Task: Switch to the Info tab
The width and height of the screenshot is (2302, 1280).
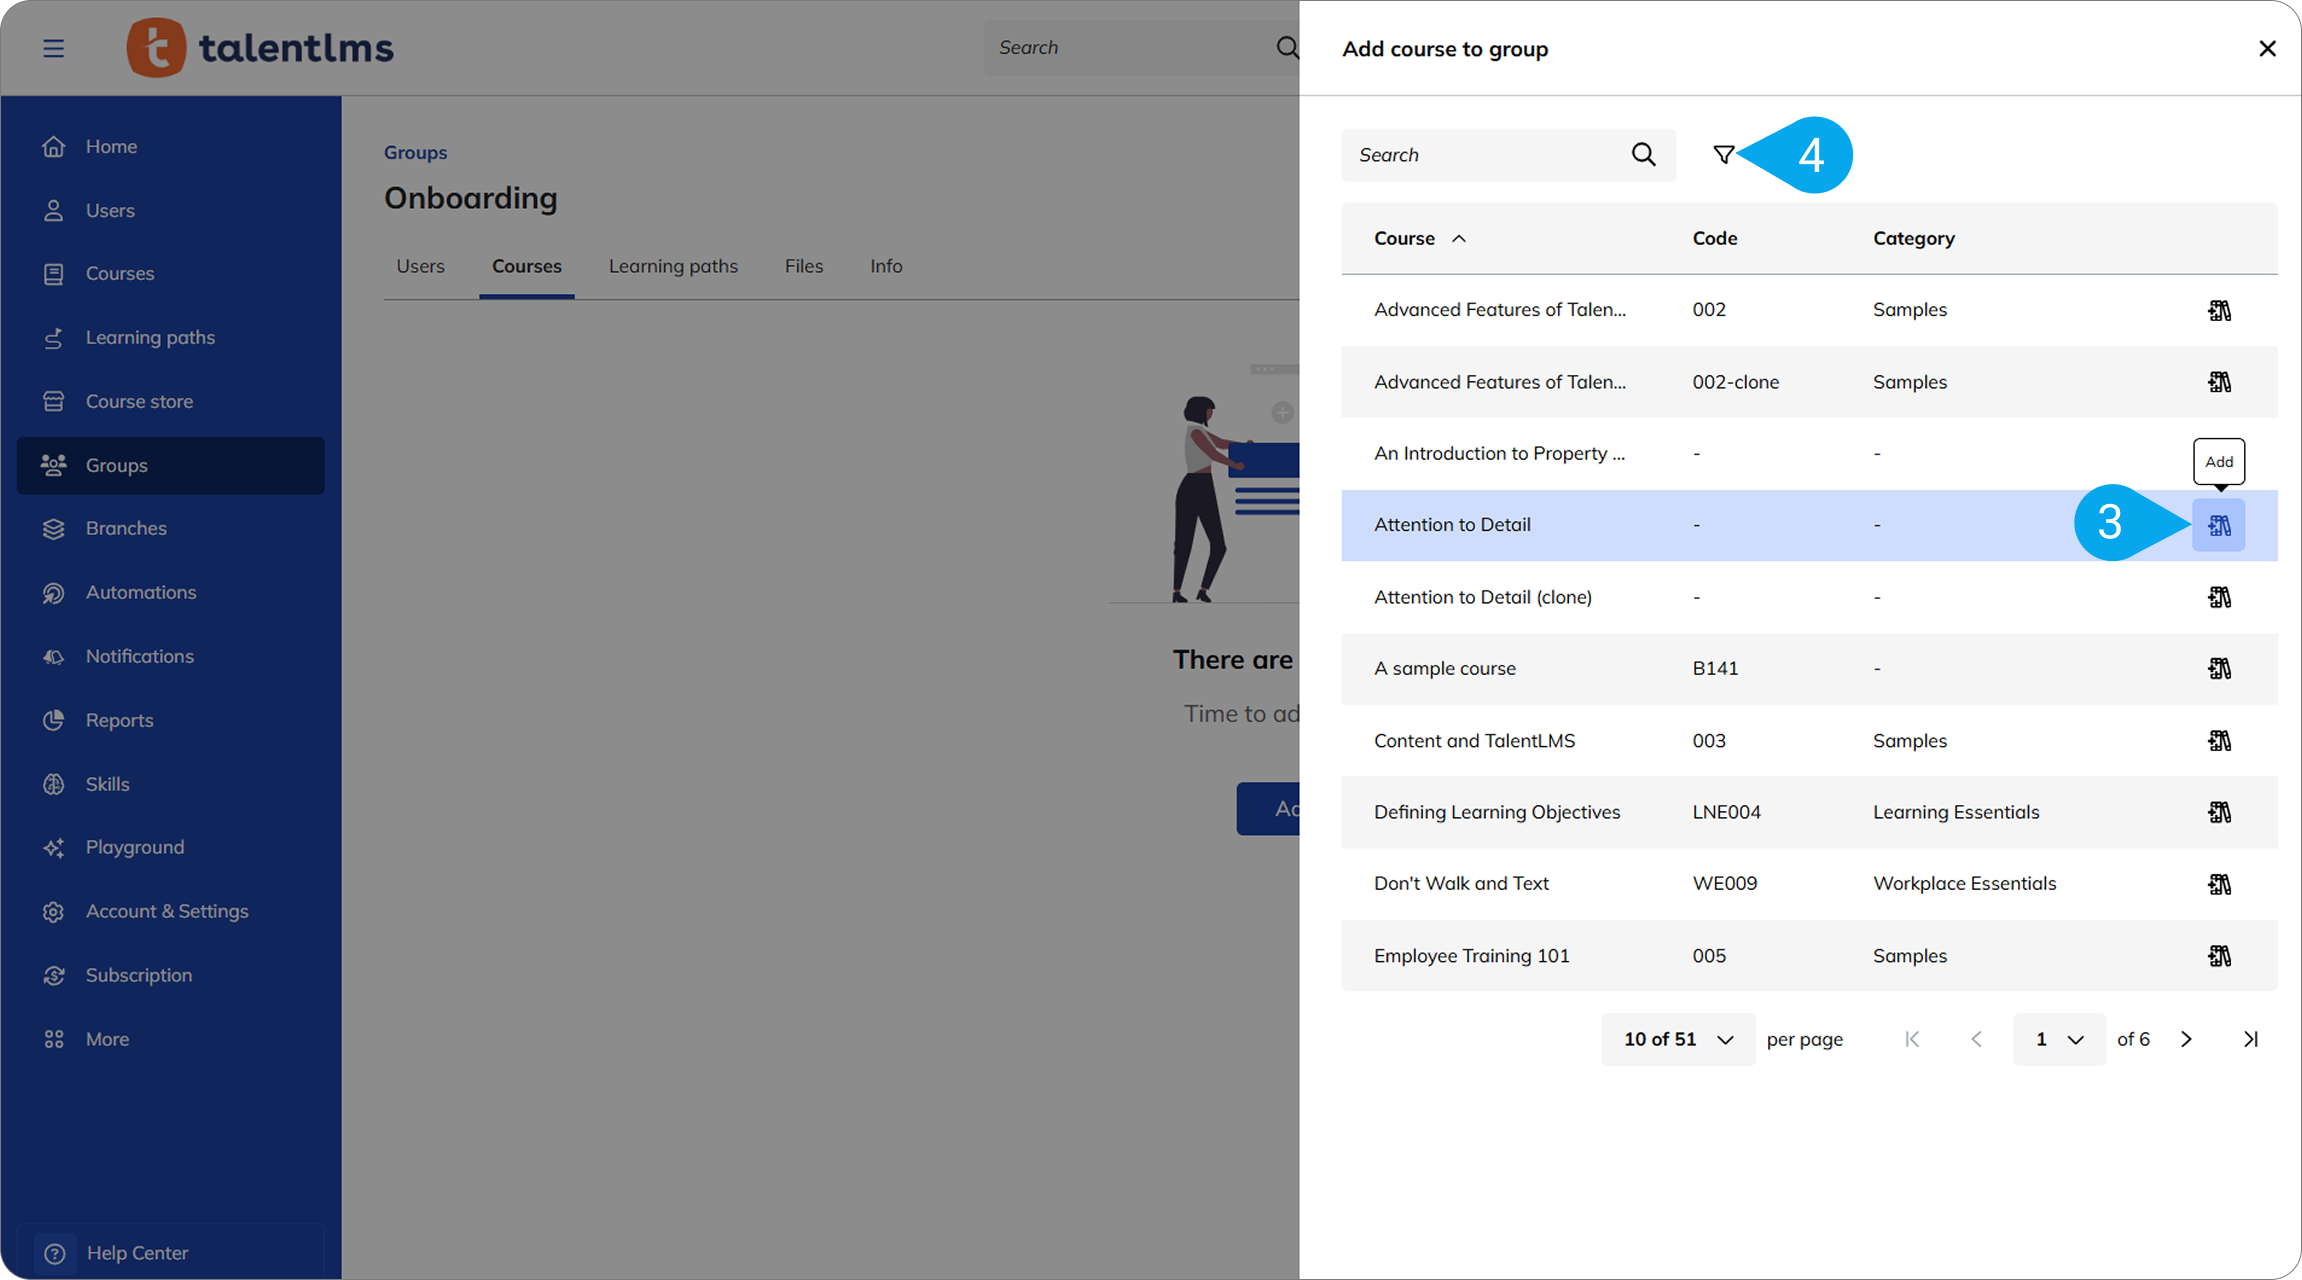Action: pyautogui.click(x=886, y=267)
